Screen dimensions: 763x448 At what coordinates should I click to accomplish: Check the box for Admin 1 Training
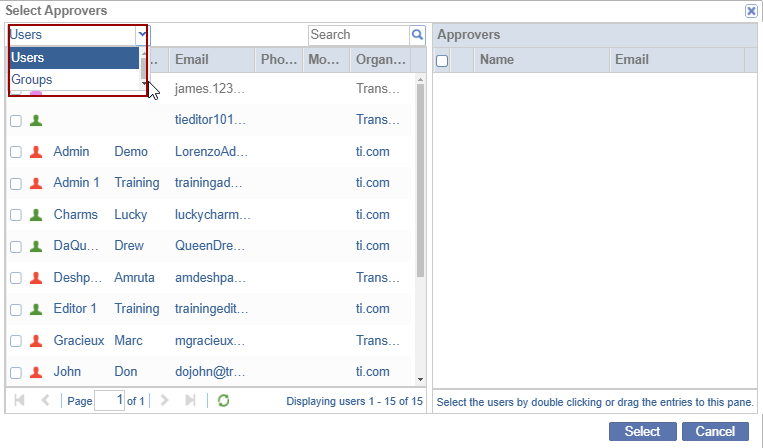16,184
